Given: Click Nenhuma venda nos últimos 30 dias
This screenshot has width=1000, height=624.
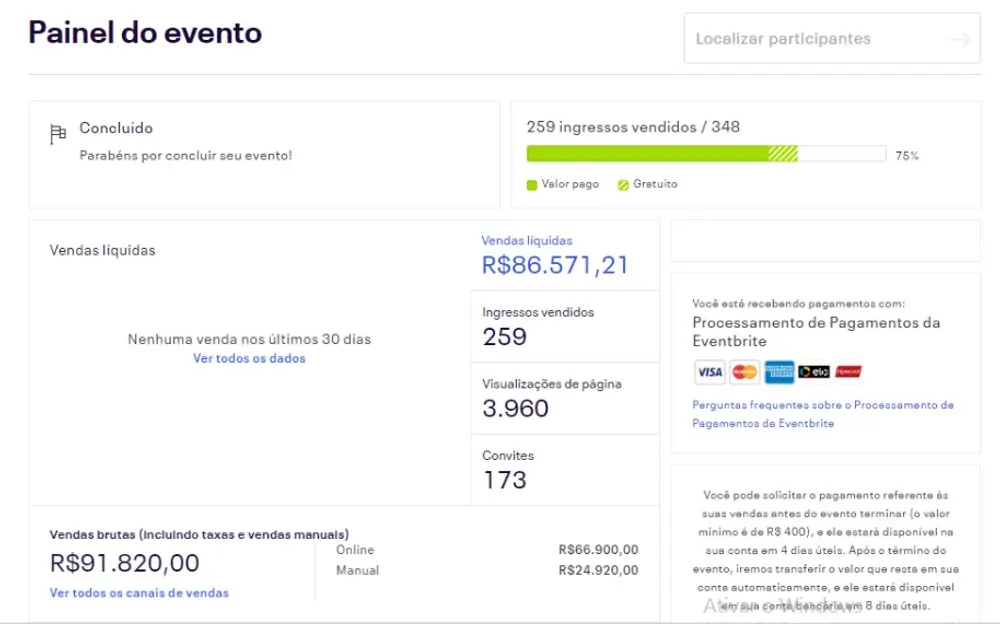Looking at the screenshot, I should pyautogui.click(x=249, y=339).
